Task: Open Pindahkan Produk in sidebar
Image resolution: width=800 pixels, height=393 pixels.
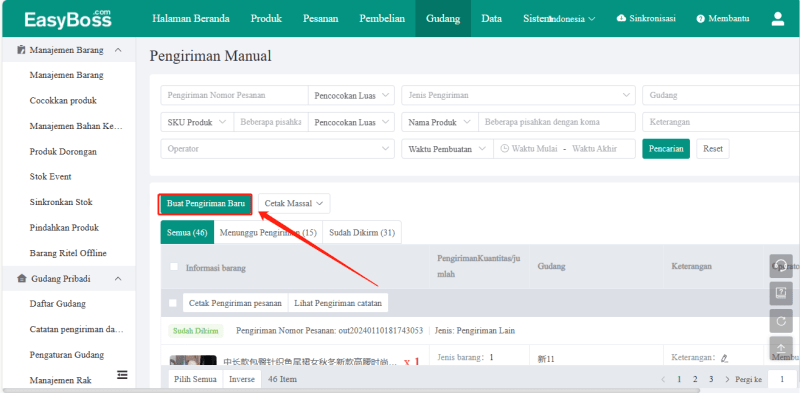Action: tap(64, 228)
